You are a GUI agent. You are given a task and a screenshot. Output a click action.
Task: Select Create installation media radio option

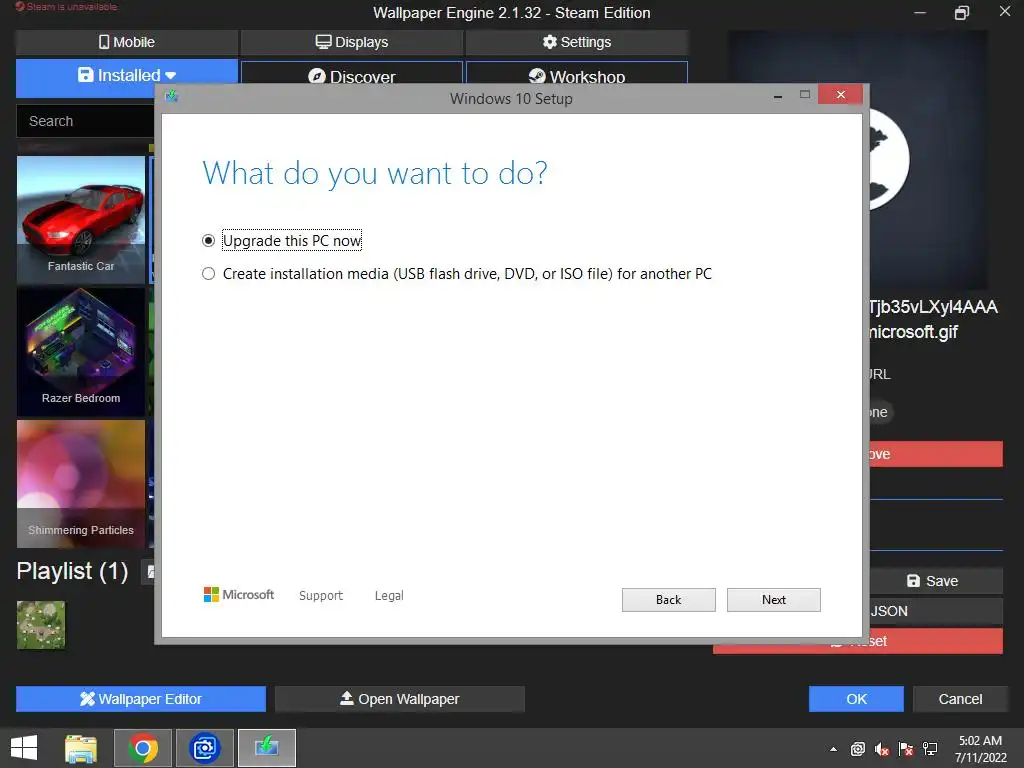[208, 274]
